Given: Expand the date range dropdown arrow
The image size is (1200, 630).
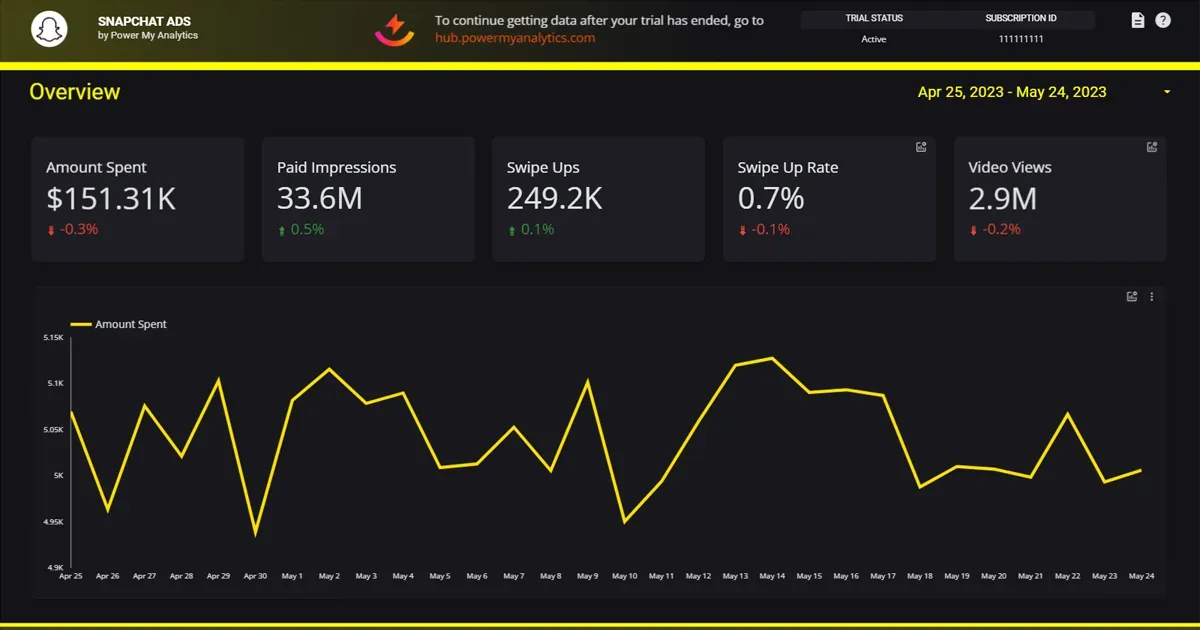Looking at the screenshot, I should pos(1167,92).
